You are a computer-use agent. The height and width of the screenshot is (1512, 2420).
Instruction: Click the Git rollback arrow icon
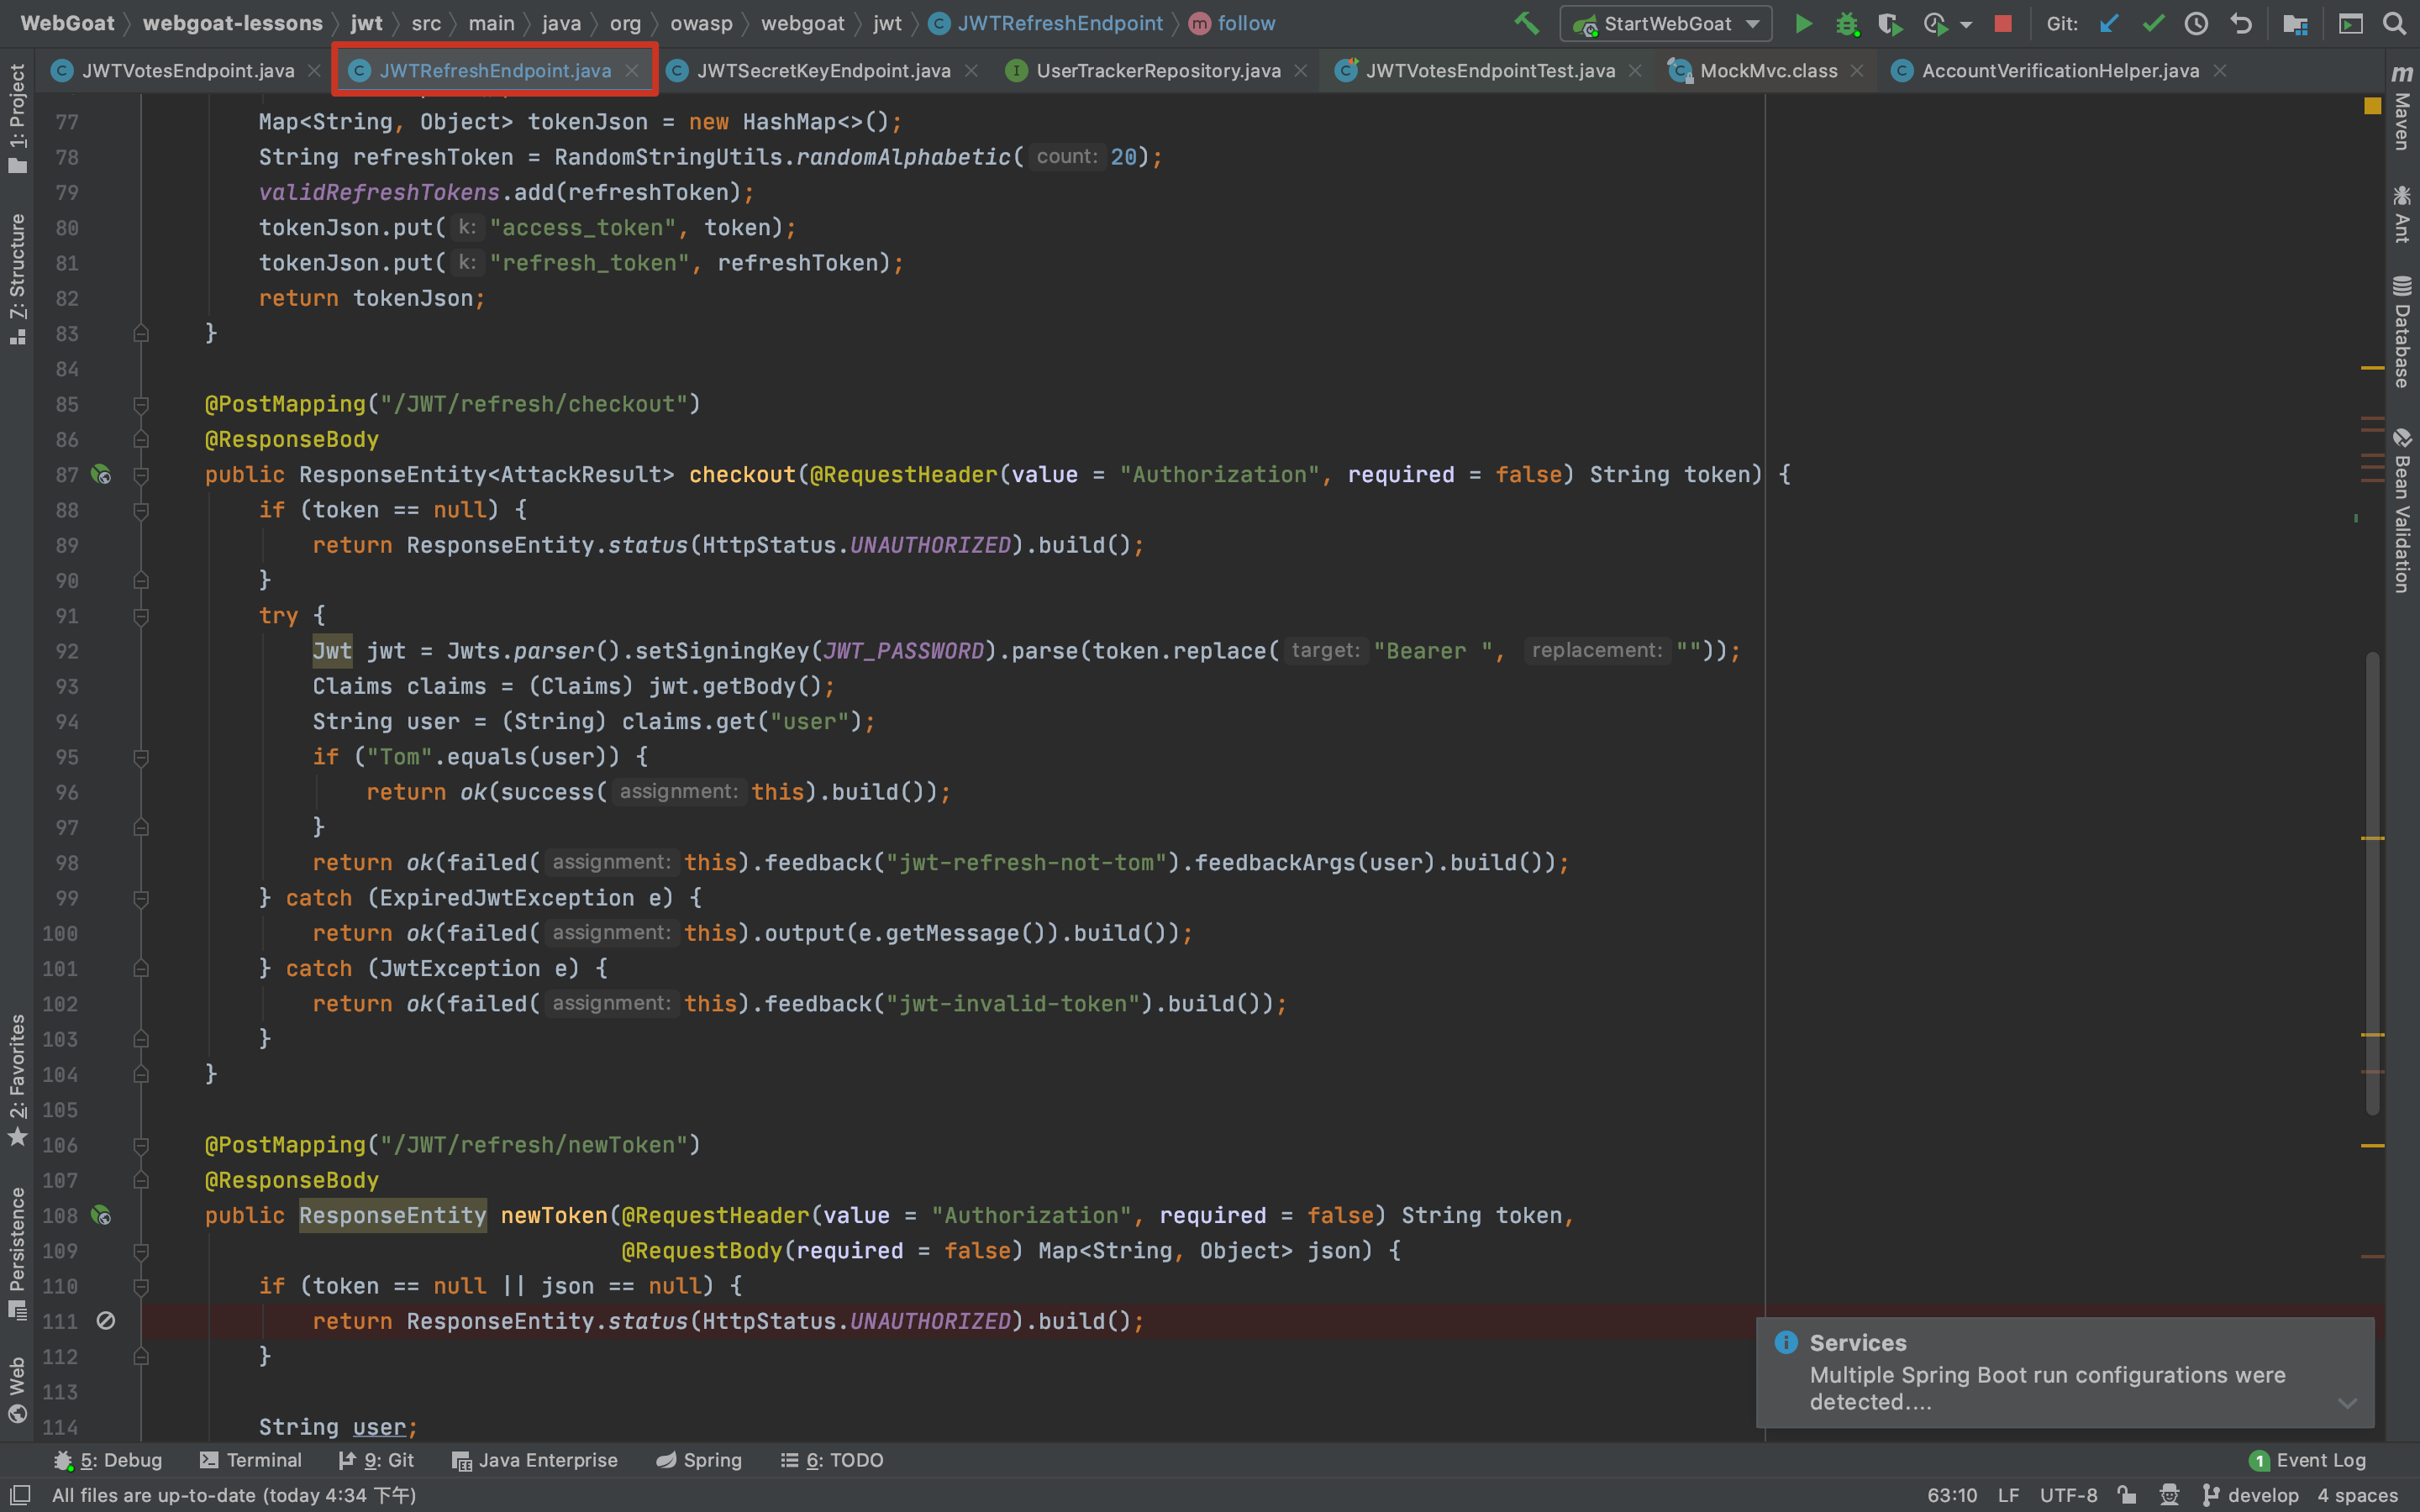2241,23
